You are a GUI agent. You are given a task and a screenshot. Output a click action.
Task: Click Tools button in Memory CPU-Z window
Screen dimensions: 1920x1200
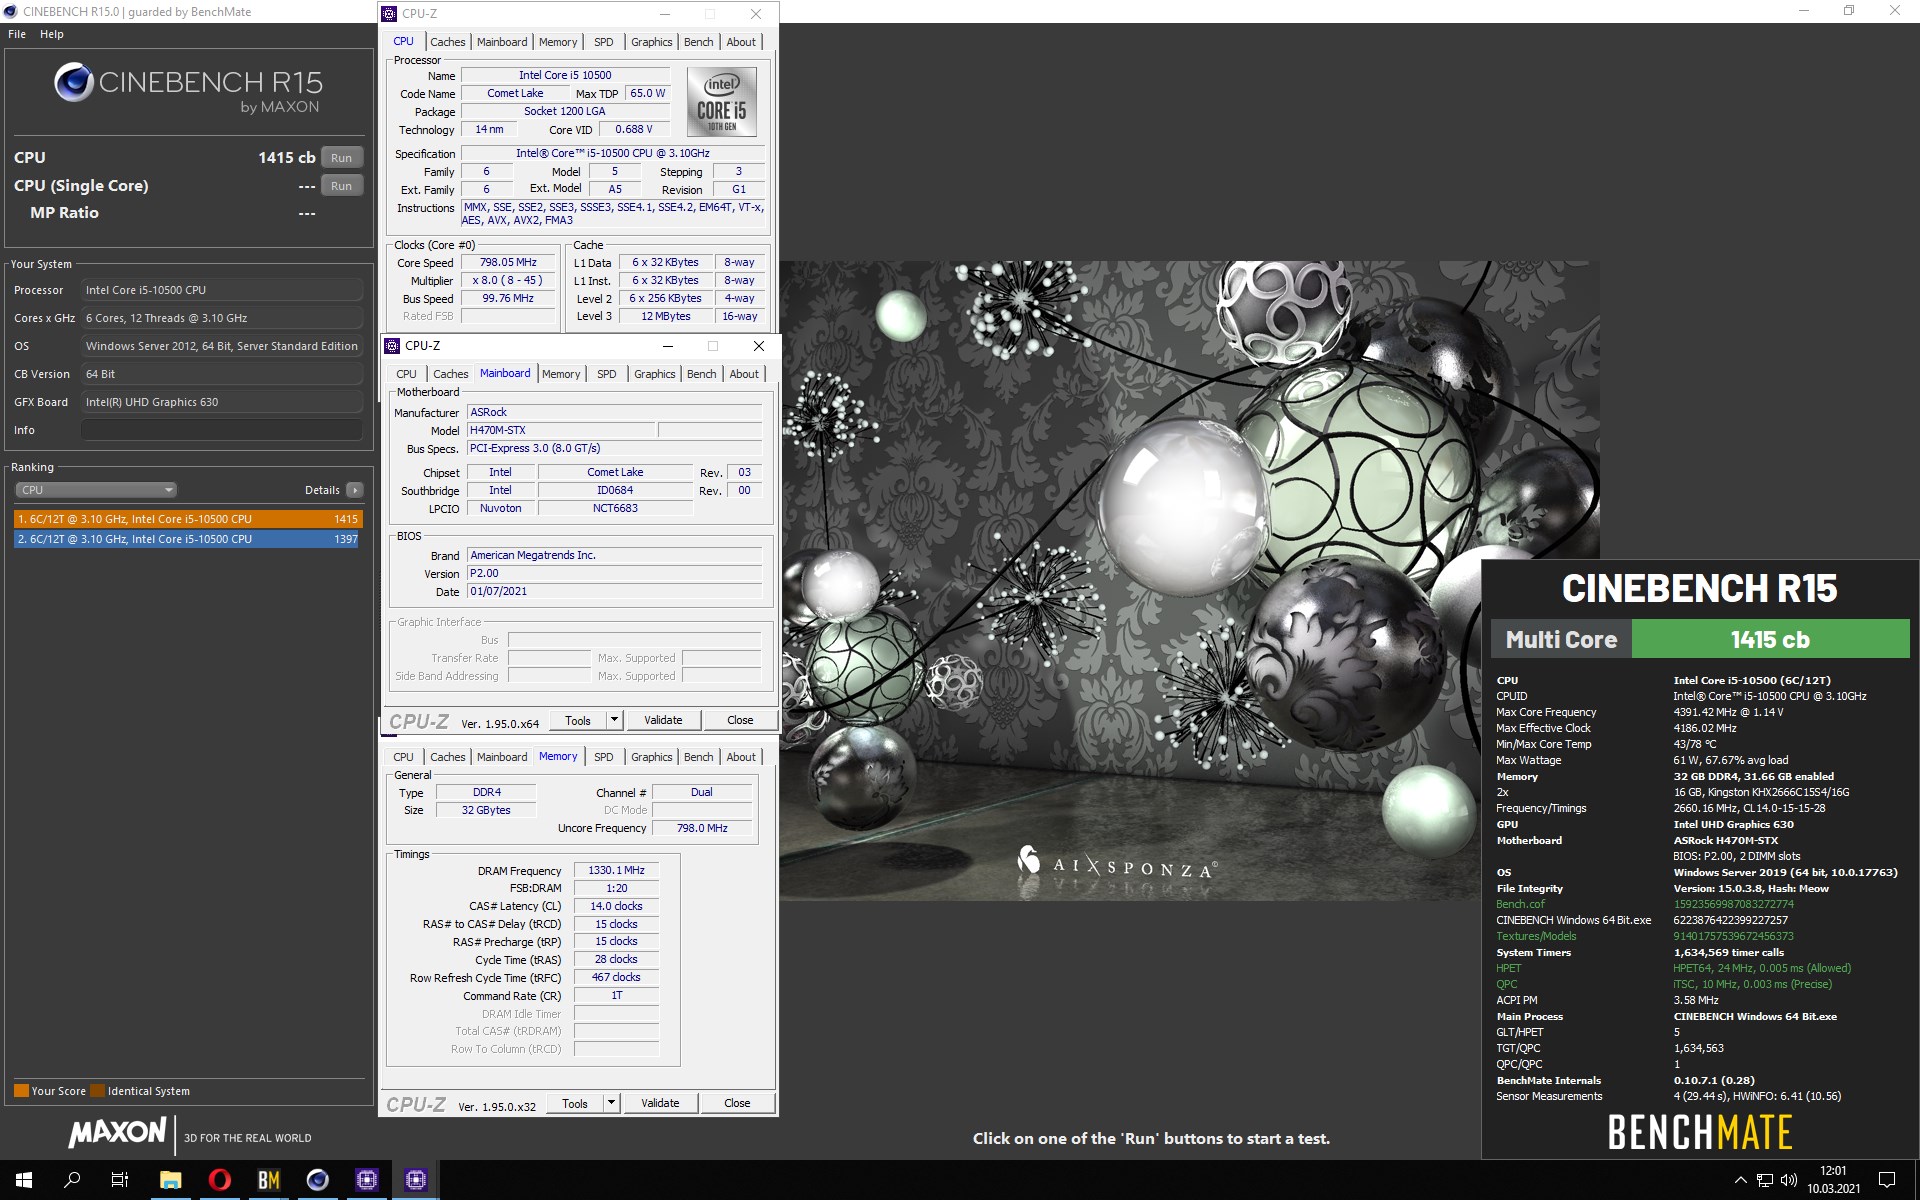pos(575,1103)
